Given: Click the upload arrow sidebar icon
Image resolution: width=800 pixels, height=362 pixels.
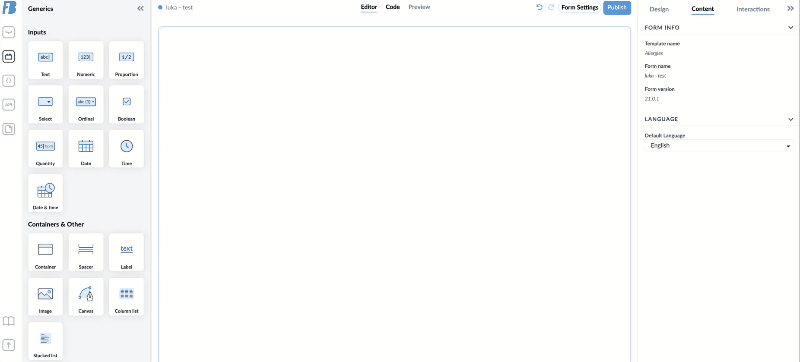Looking at the screenshot, I should (x=9, y=345).
